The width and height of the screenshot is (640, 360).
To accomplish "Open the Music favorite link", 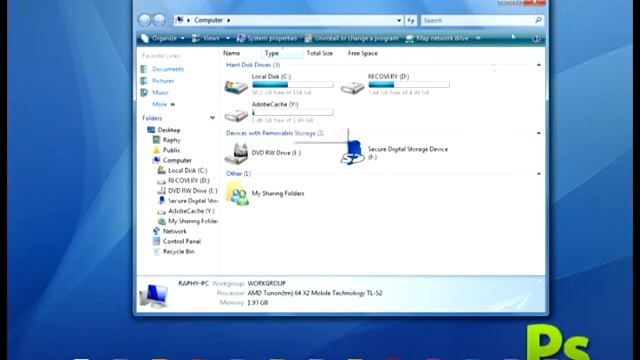I will [x=160, y=93].
